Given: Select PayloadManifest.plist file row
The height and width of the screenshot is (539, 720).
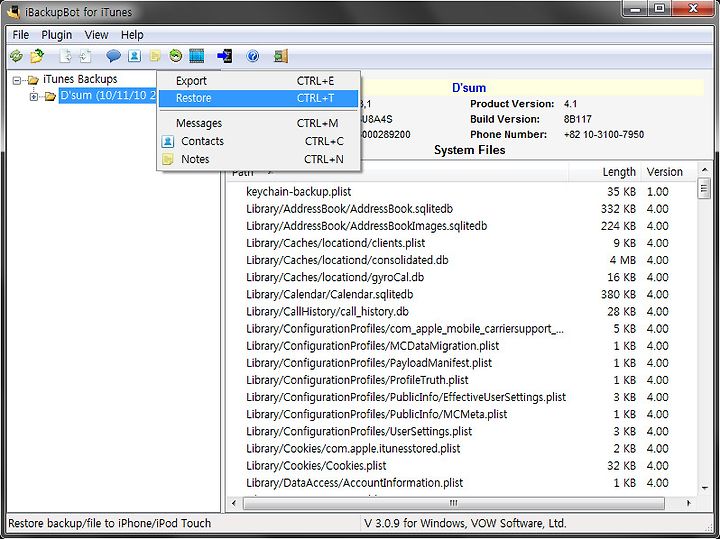Looking at the screenshot, I should (x=462, y=363).
